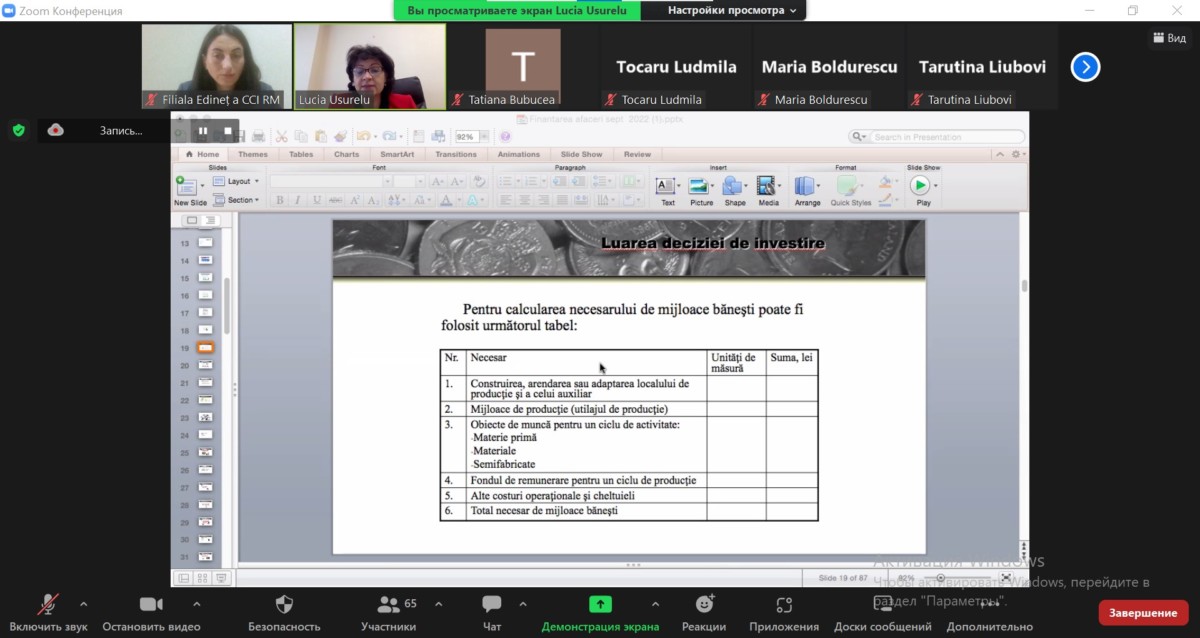Open the Review ribbon tab
Viewport: 1200px width, 638px height.
(637, 155)
